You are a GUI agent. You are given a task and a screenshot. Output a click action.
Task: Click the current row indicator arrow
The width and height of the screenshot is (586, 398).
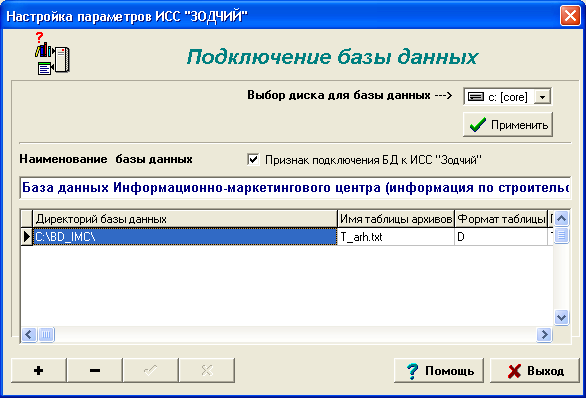[x=27, y=237]
